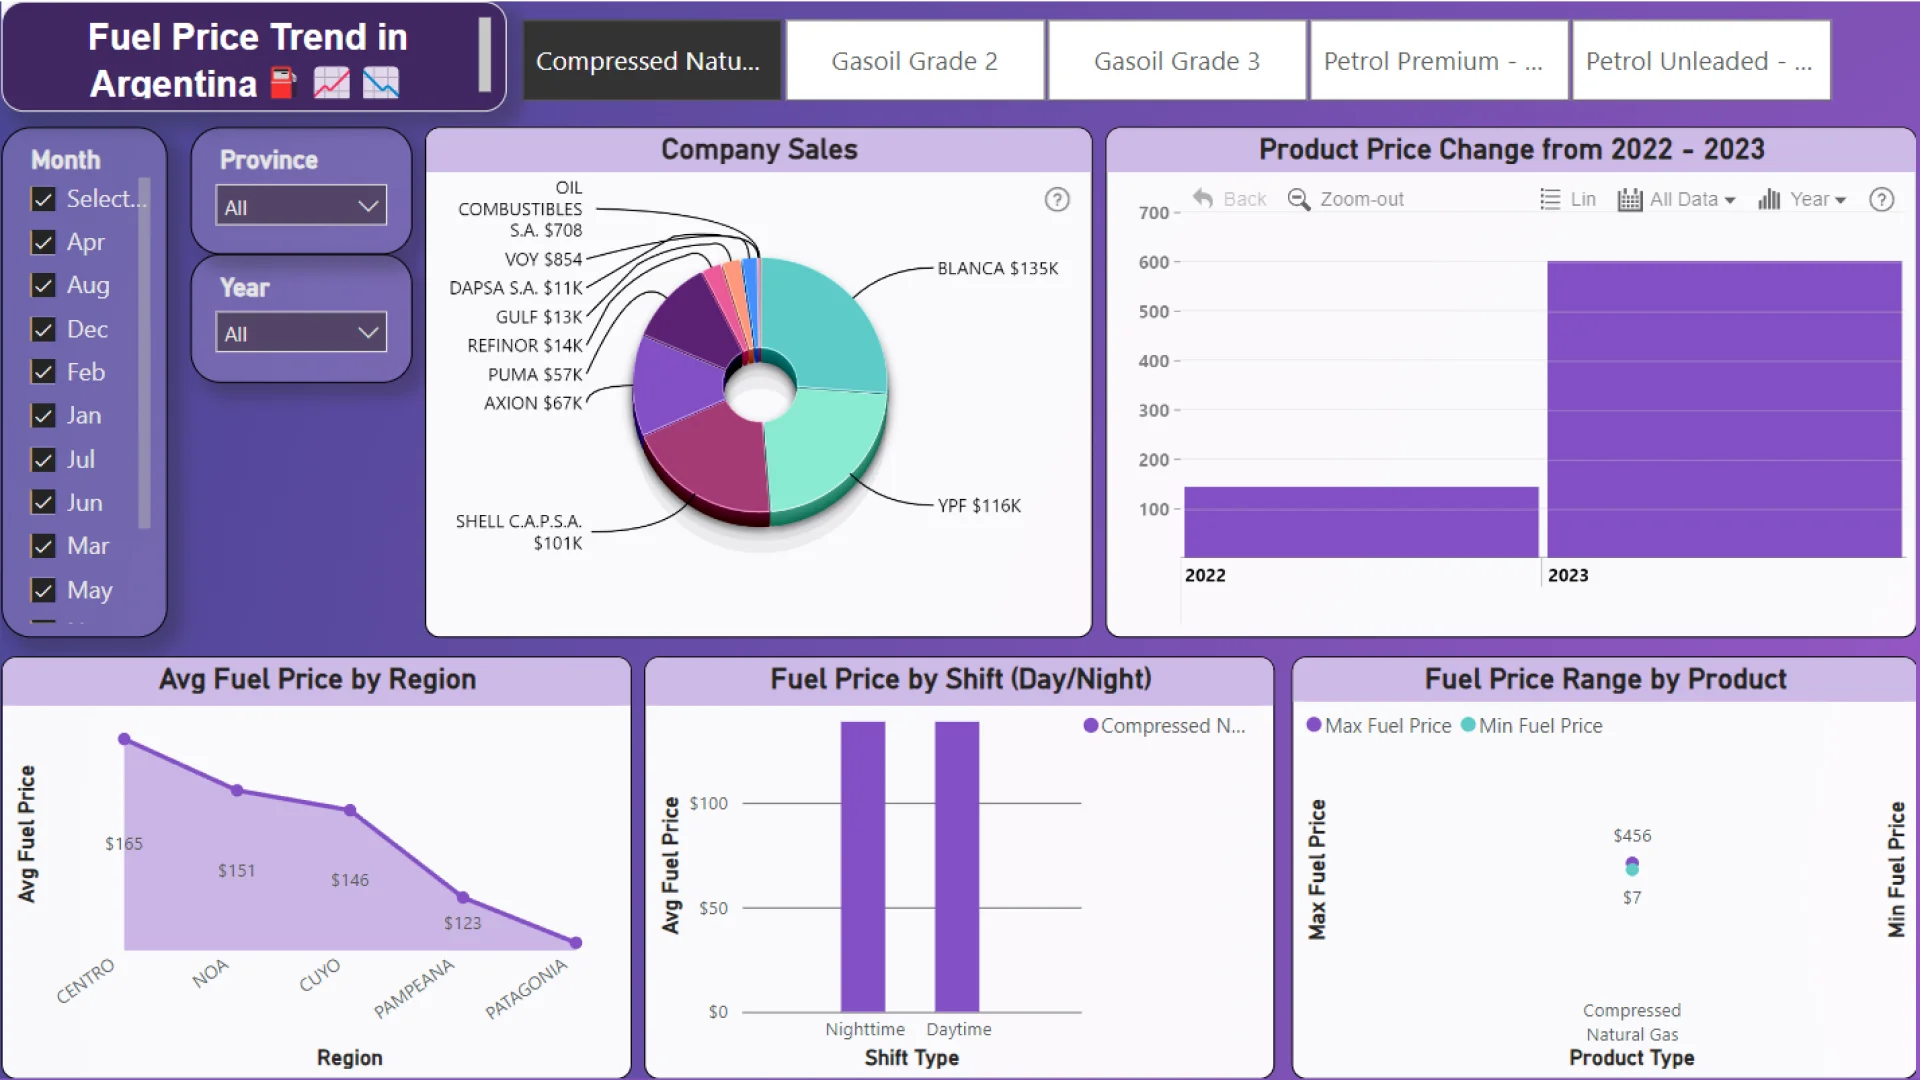The image size is (1920, 1080).
Task: Select the Gasoil Grade 3 tab
Action: tap(1177, 61)
